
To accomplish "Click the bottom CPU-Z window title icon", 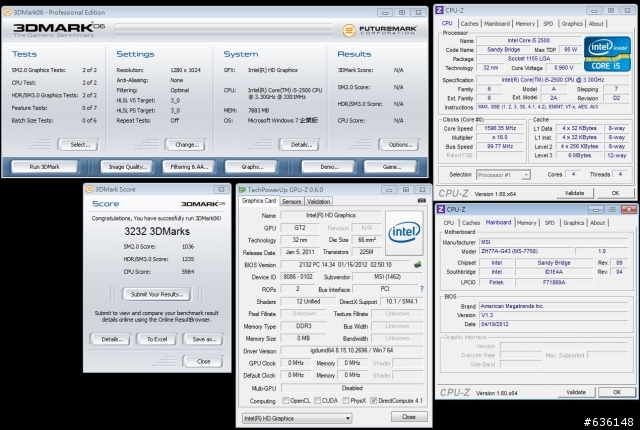I will click(441, 209).
